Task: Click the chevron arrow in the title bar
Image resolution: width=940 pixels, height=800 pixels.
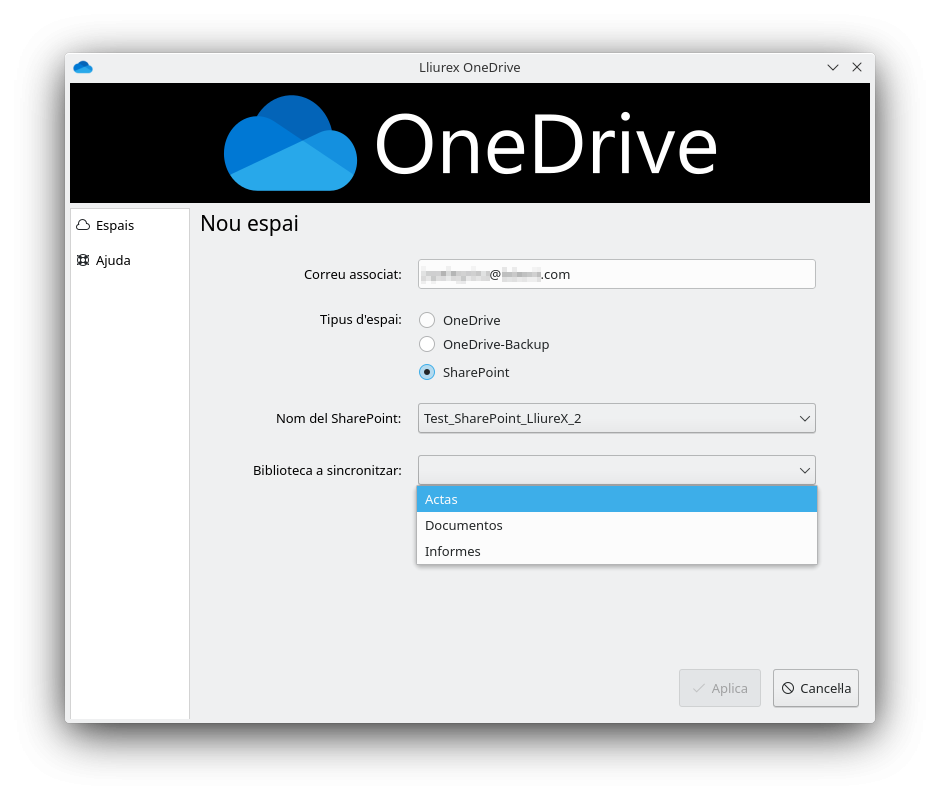Action: click(x=833, y=67)
